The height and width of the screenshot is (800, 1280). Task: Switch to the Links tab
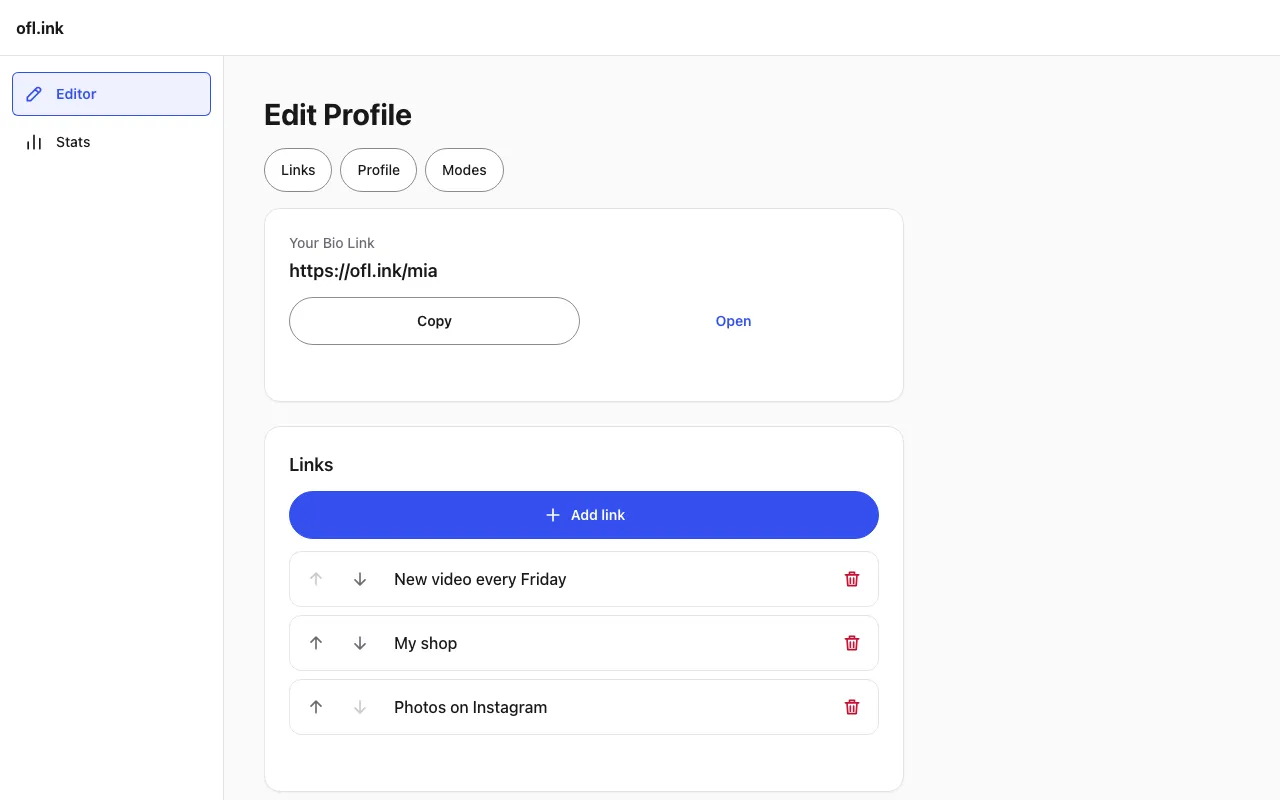298,170
